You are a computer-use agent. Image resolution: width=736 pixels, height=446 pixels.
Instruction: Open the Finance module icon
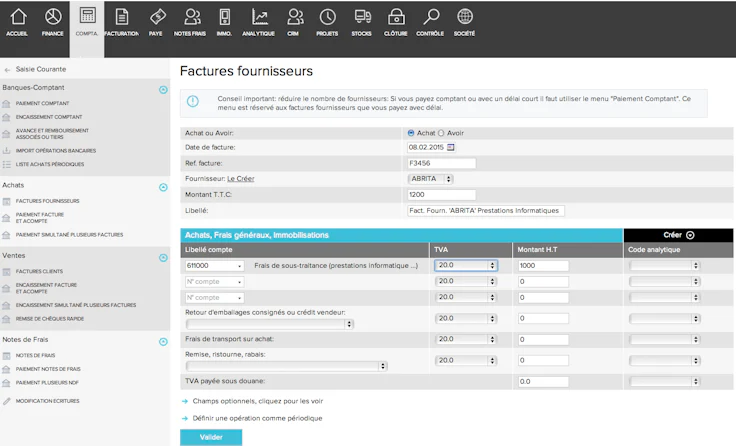point(53,17)
